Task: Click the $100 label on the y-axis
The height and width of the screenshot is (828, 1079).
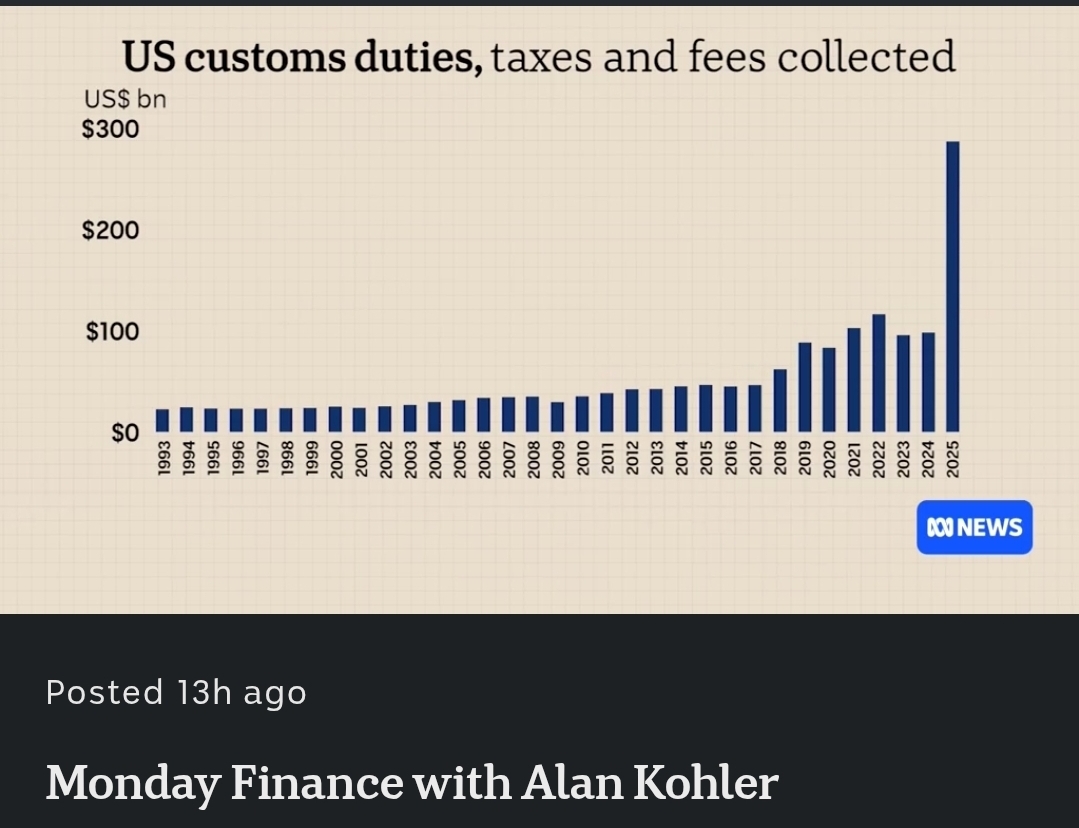Action: (110, 332)
